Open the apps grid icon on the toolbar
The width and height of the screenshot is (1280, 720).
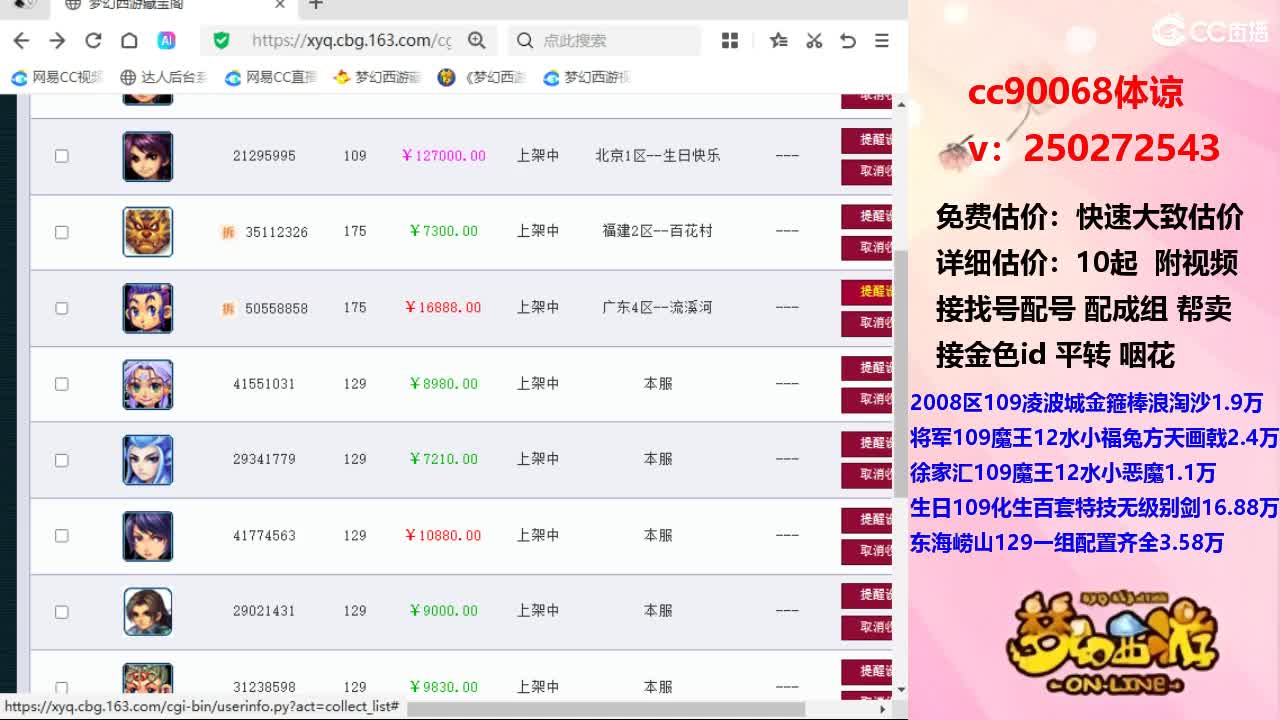pos(731,40)
